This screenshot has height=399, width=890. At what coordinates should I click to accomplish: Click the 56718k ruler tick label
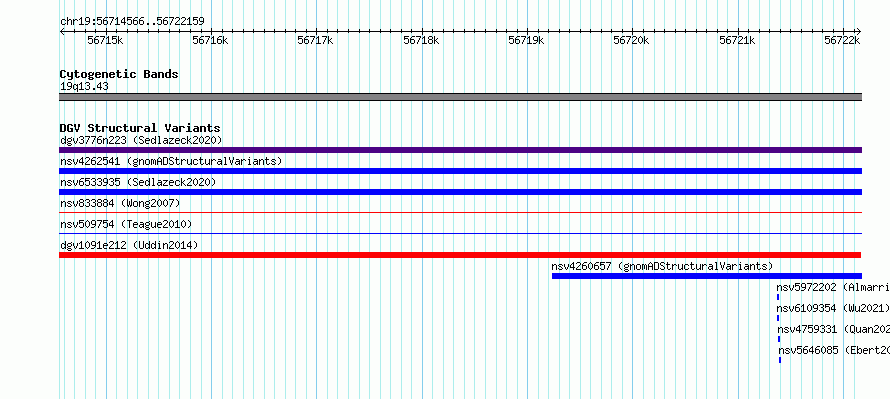tap(421, 40)
